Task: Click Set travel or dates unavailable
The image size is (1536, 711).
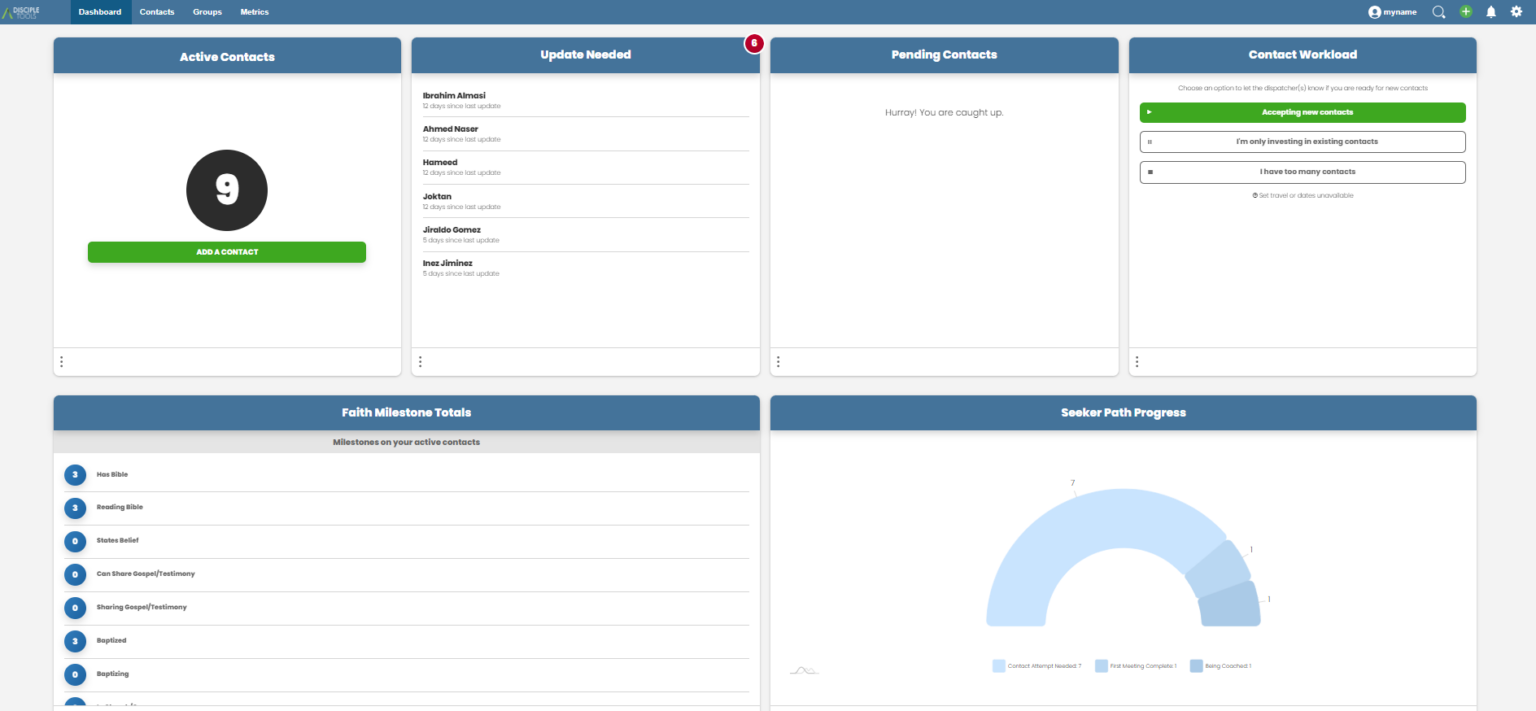Action: pyautogui.click(x=1302, y=195)
